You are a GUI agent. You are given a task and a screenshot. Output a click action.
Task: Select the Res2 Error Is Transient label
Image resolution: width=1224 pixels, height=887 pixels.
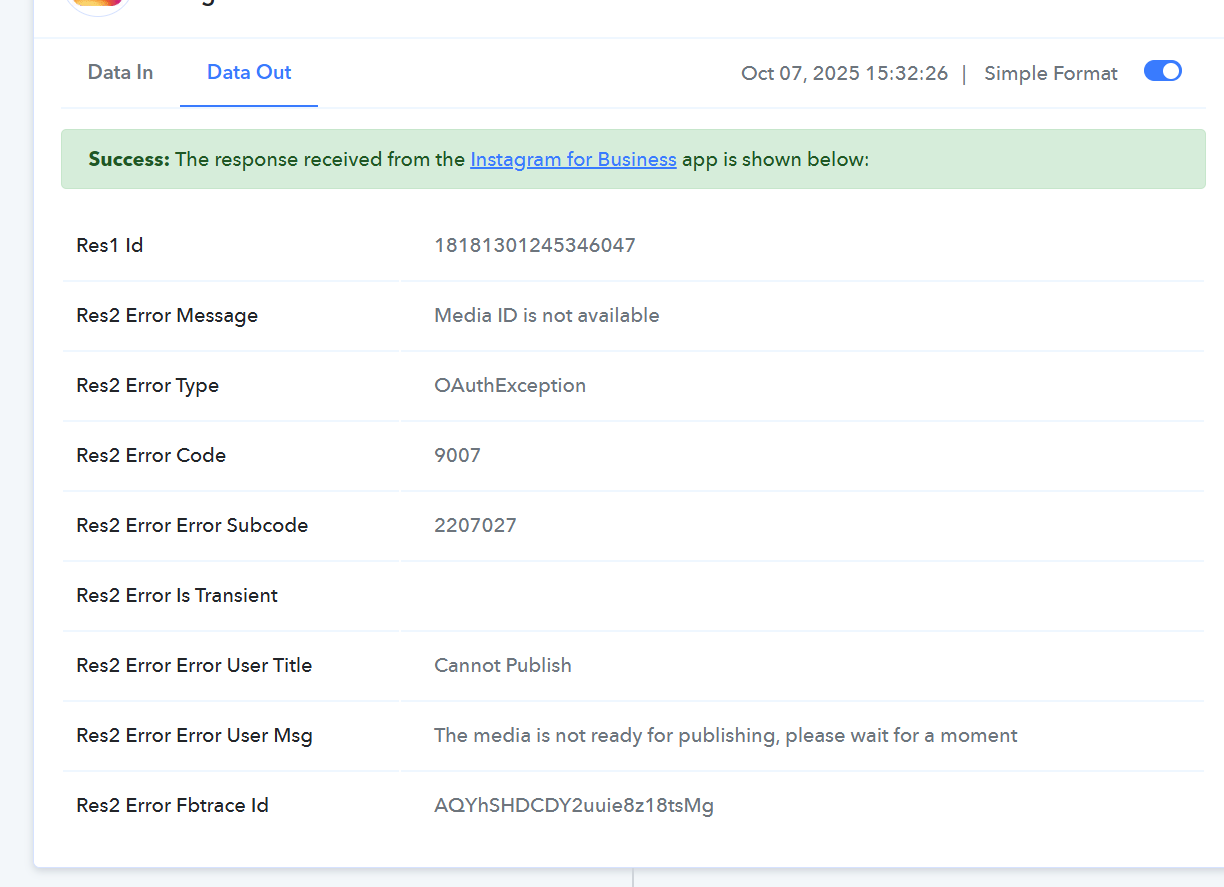point(177,596)
